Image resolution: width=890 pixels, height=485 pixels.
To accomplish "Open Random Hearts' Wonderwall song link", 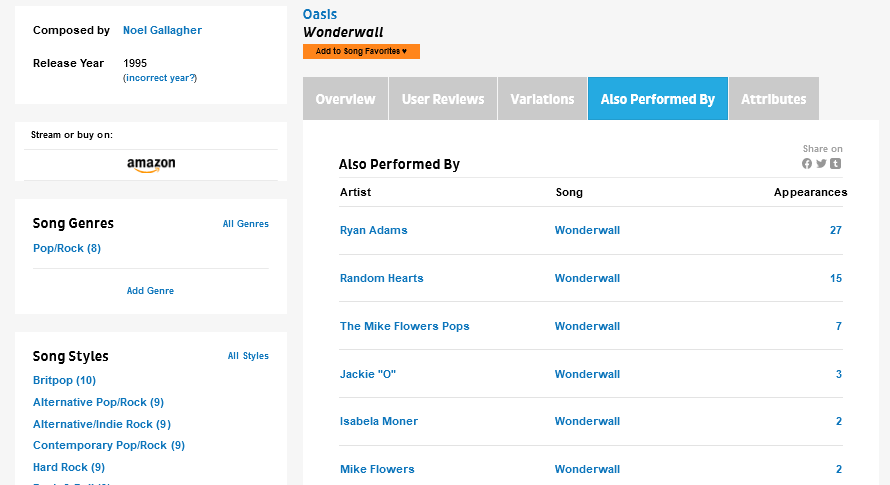I will click(x=587, y=278).
